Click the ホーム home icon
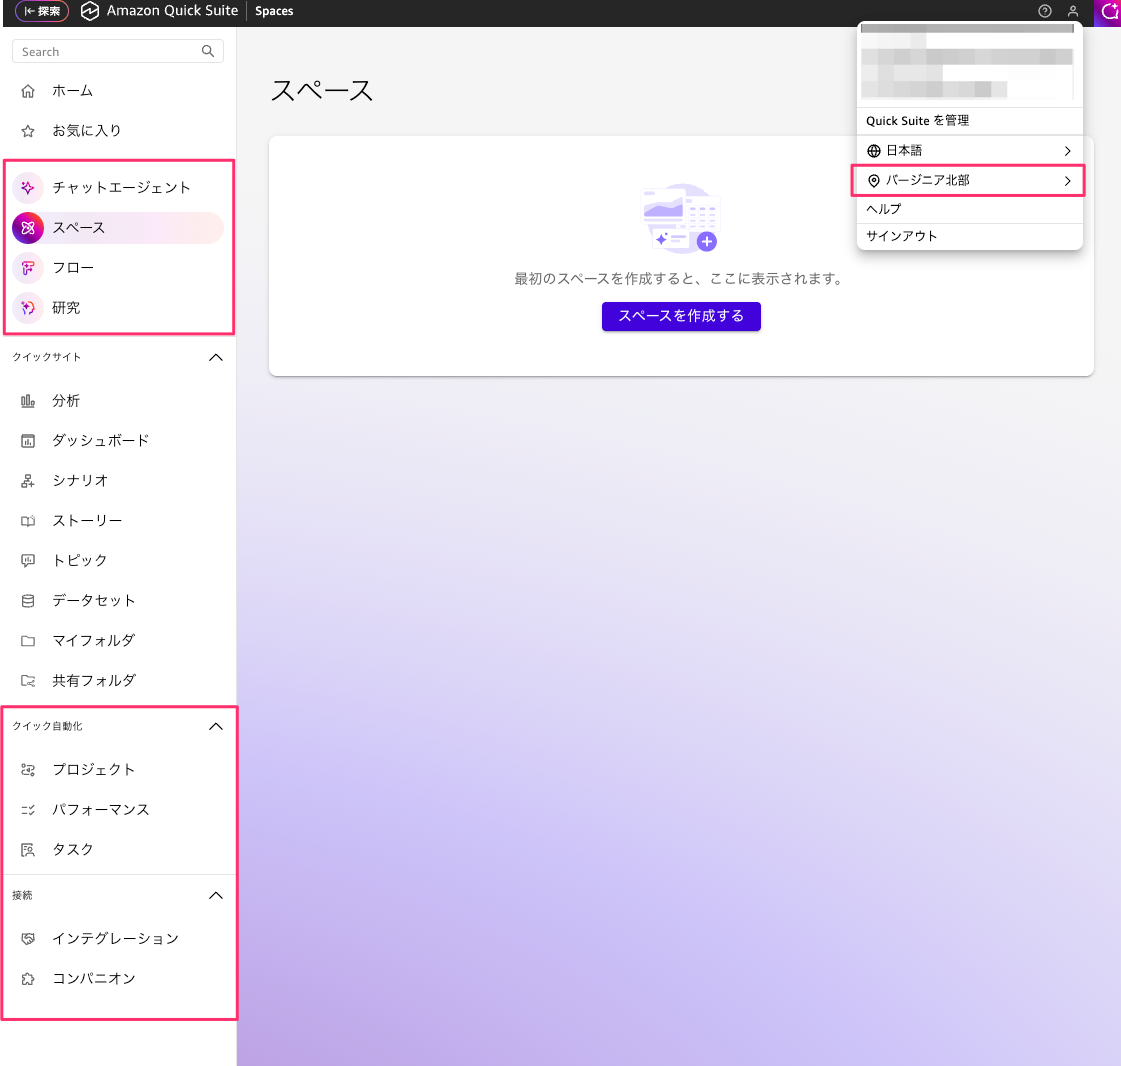 point(28,91)
